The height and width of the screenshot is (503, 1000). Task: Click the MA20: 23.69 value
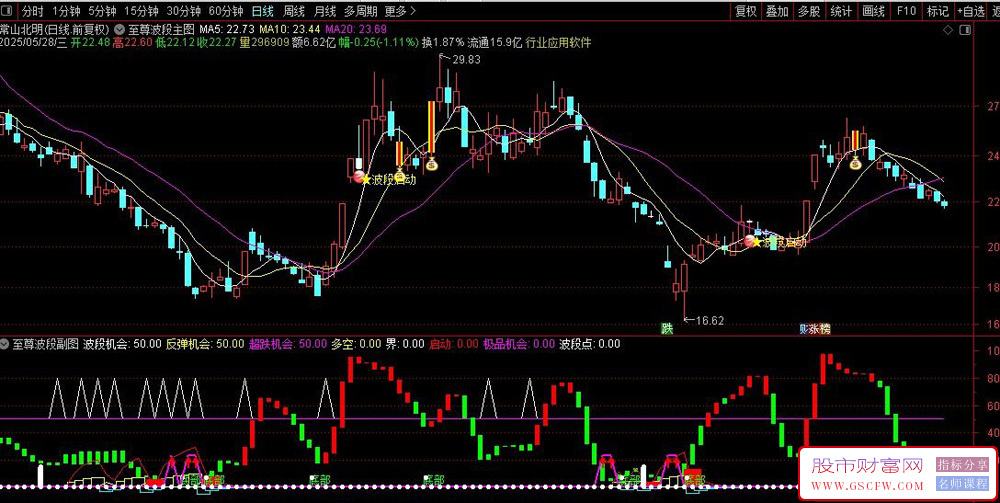click(355, 29)
